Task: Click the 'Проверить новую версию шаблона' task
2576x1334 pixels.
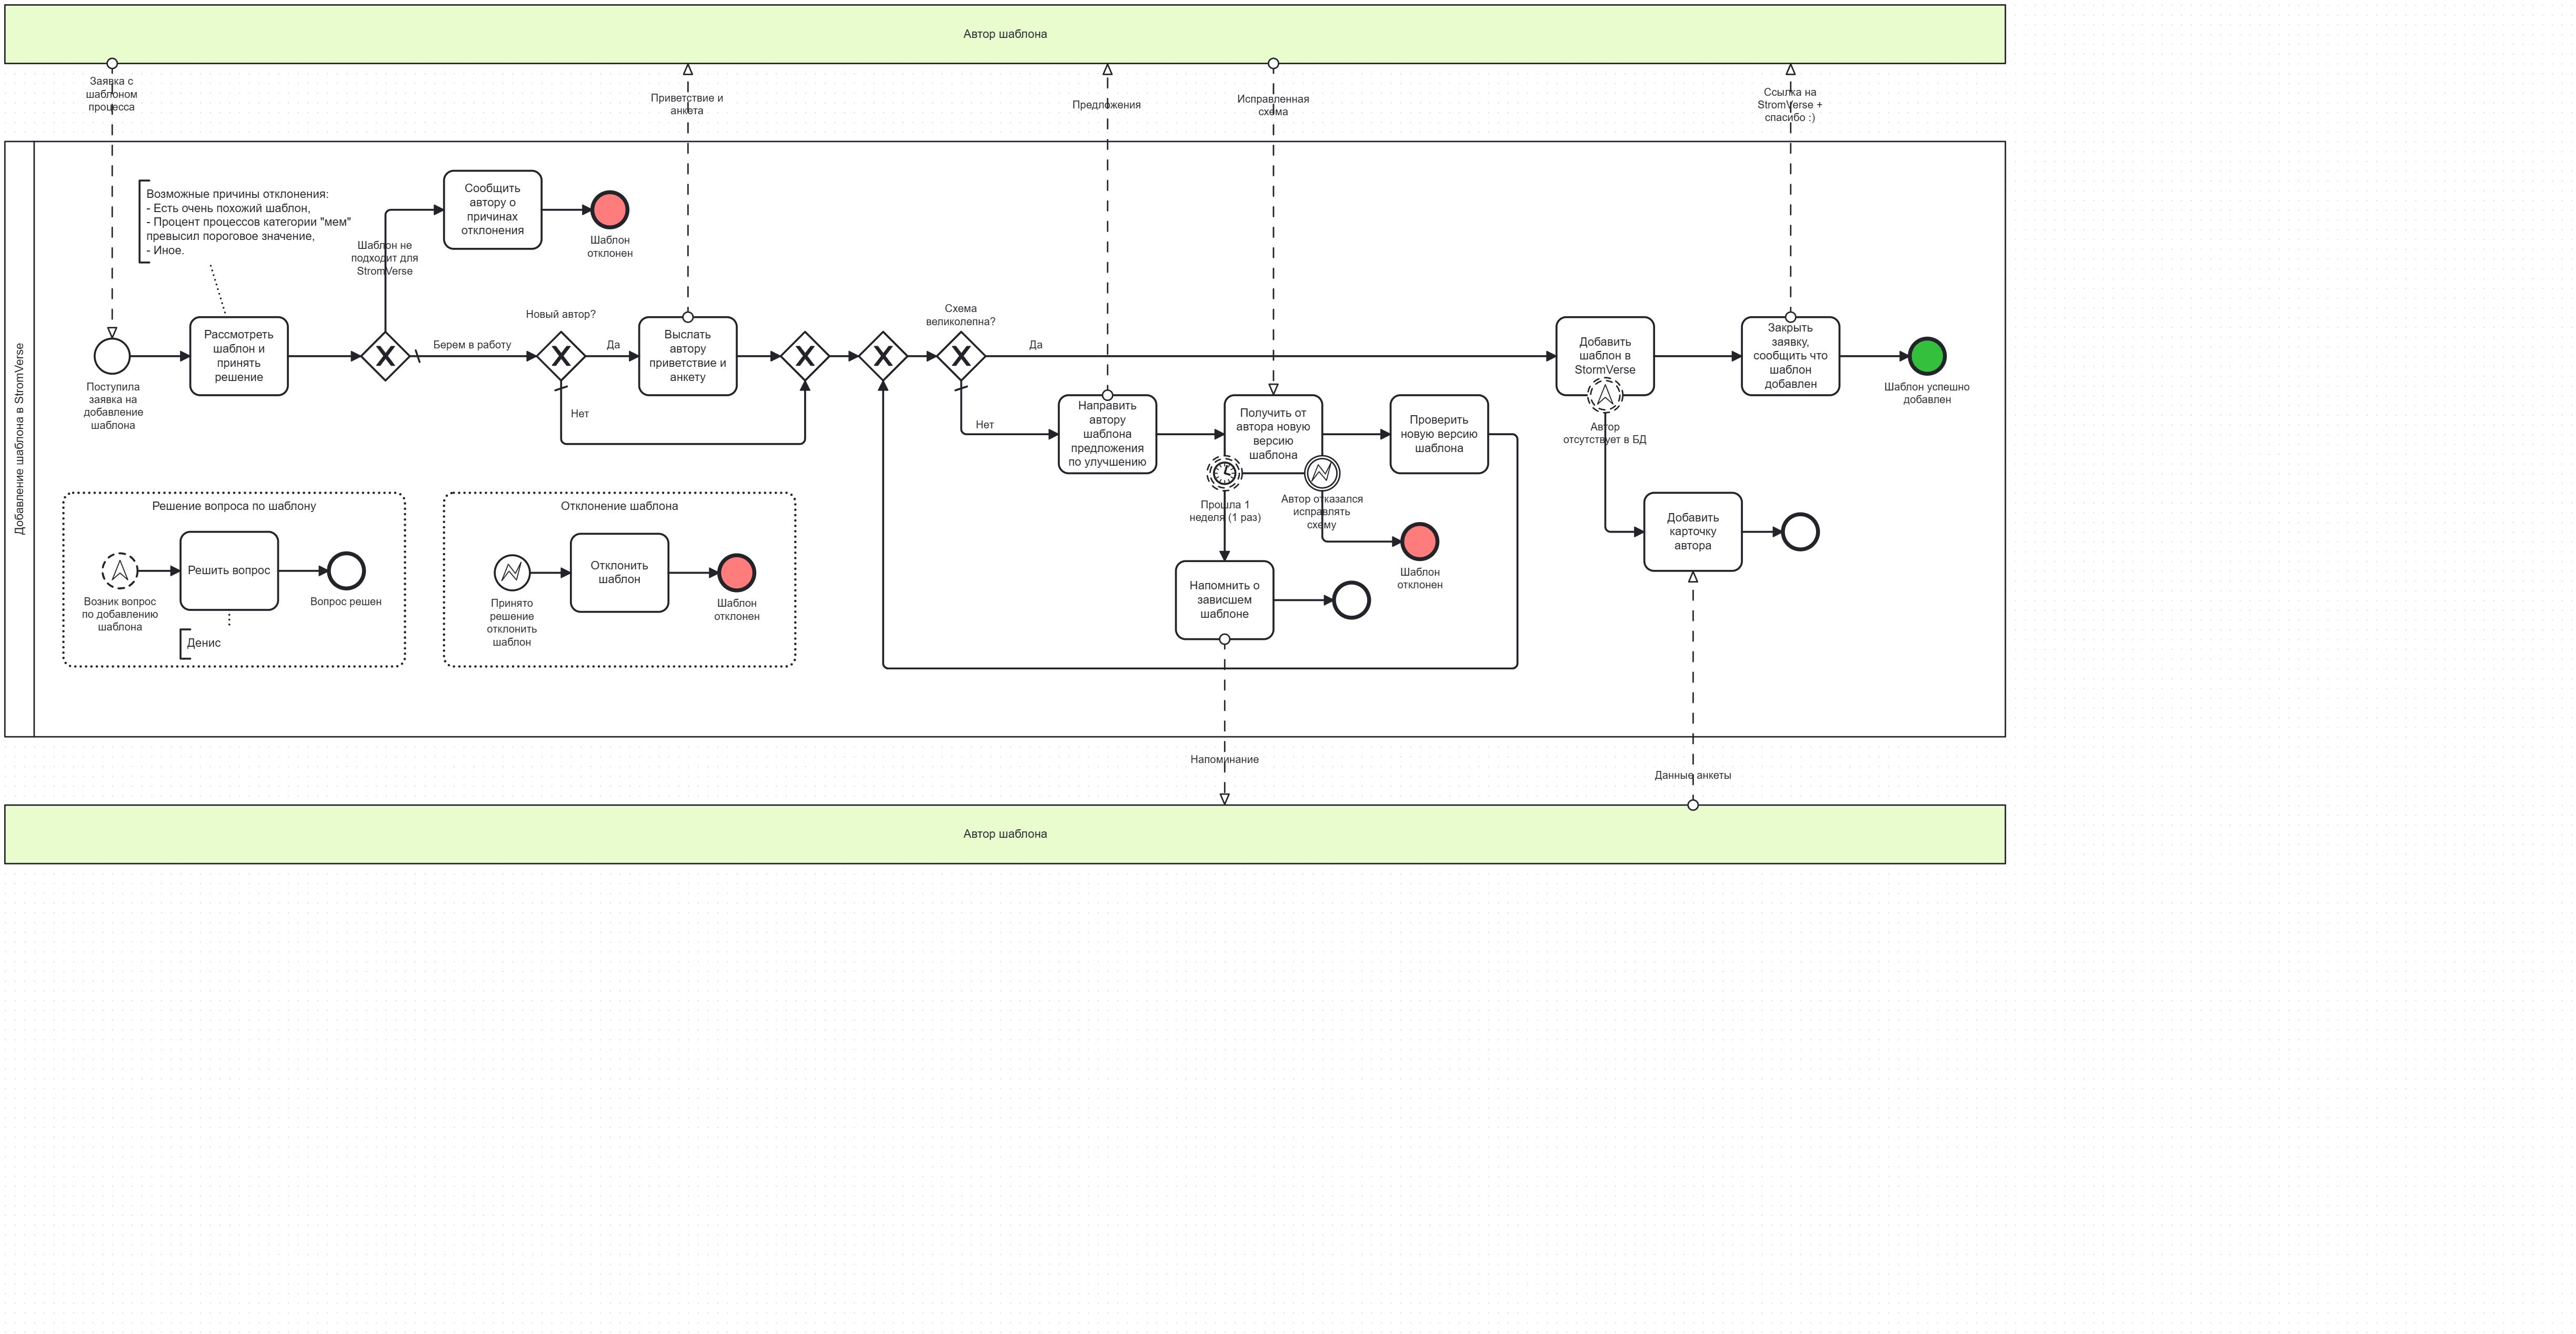Action: [x=1438, y=434]
